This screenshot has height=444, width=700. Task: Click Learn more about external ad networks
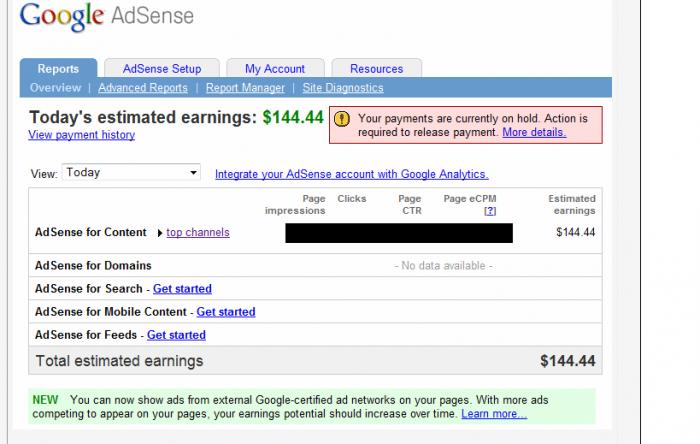tap(494, 414)
